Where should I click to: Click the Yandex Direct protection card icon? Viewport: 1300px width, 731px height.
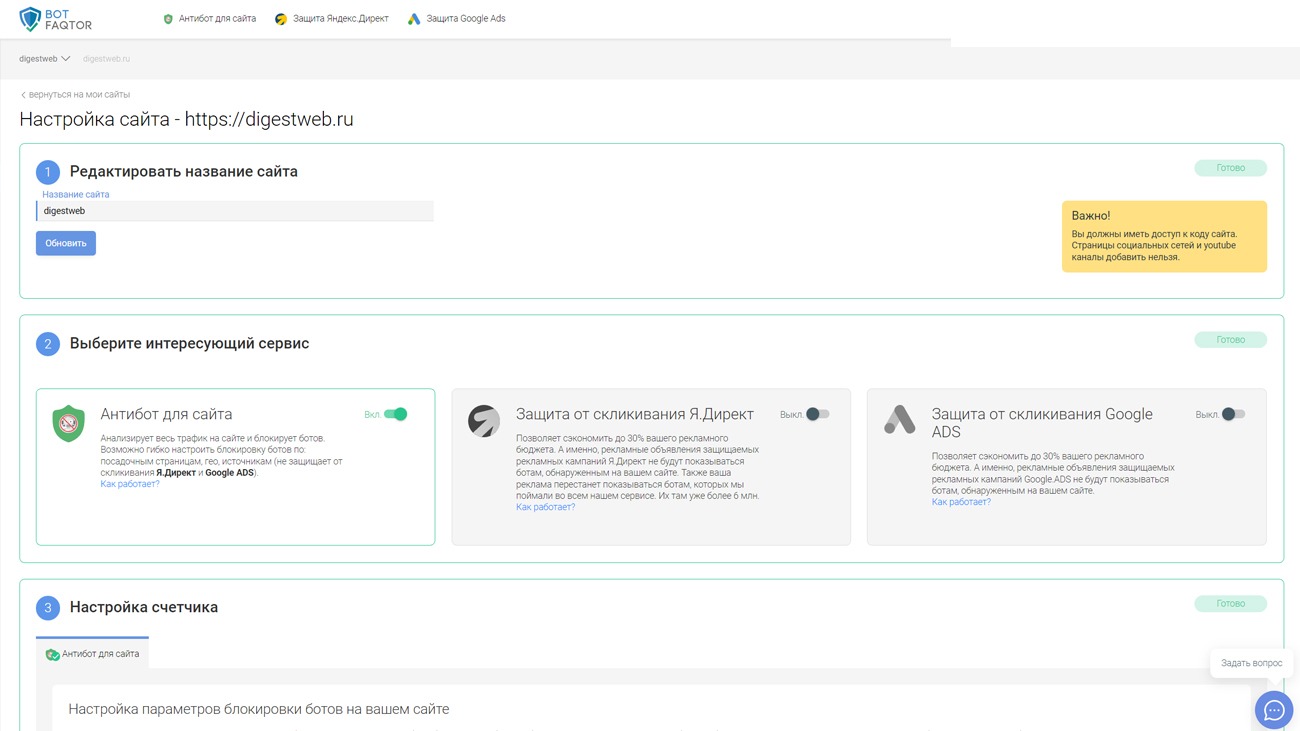(x=484, y=421)
